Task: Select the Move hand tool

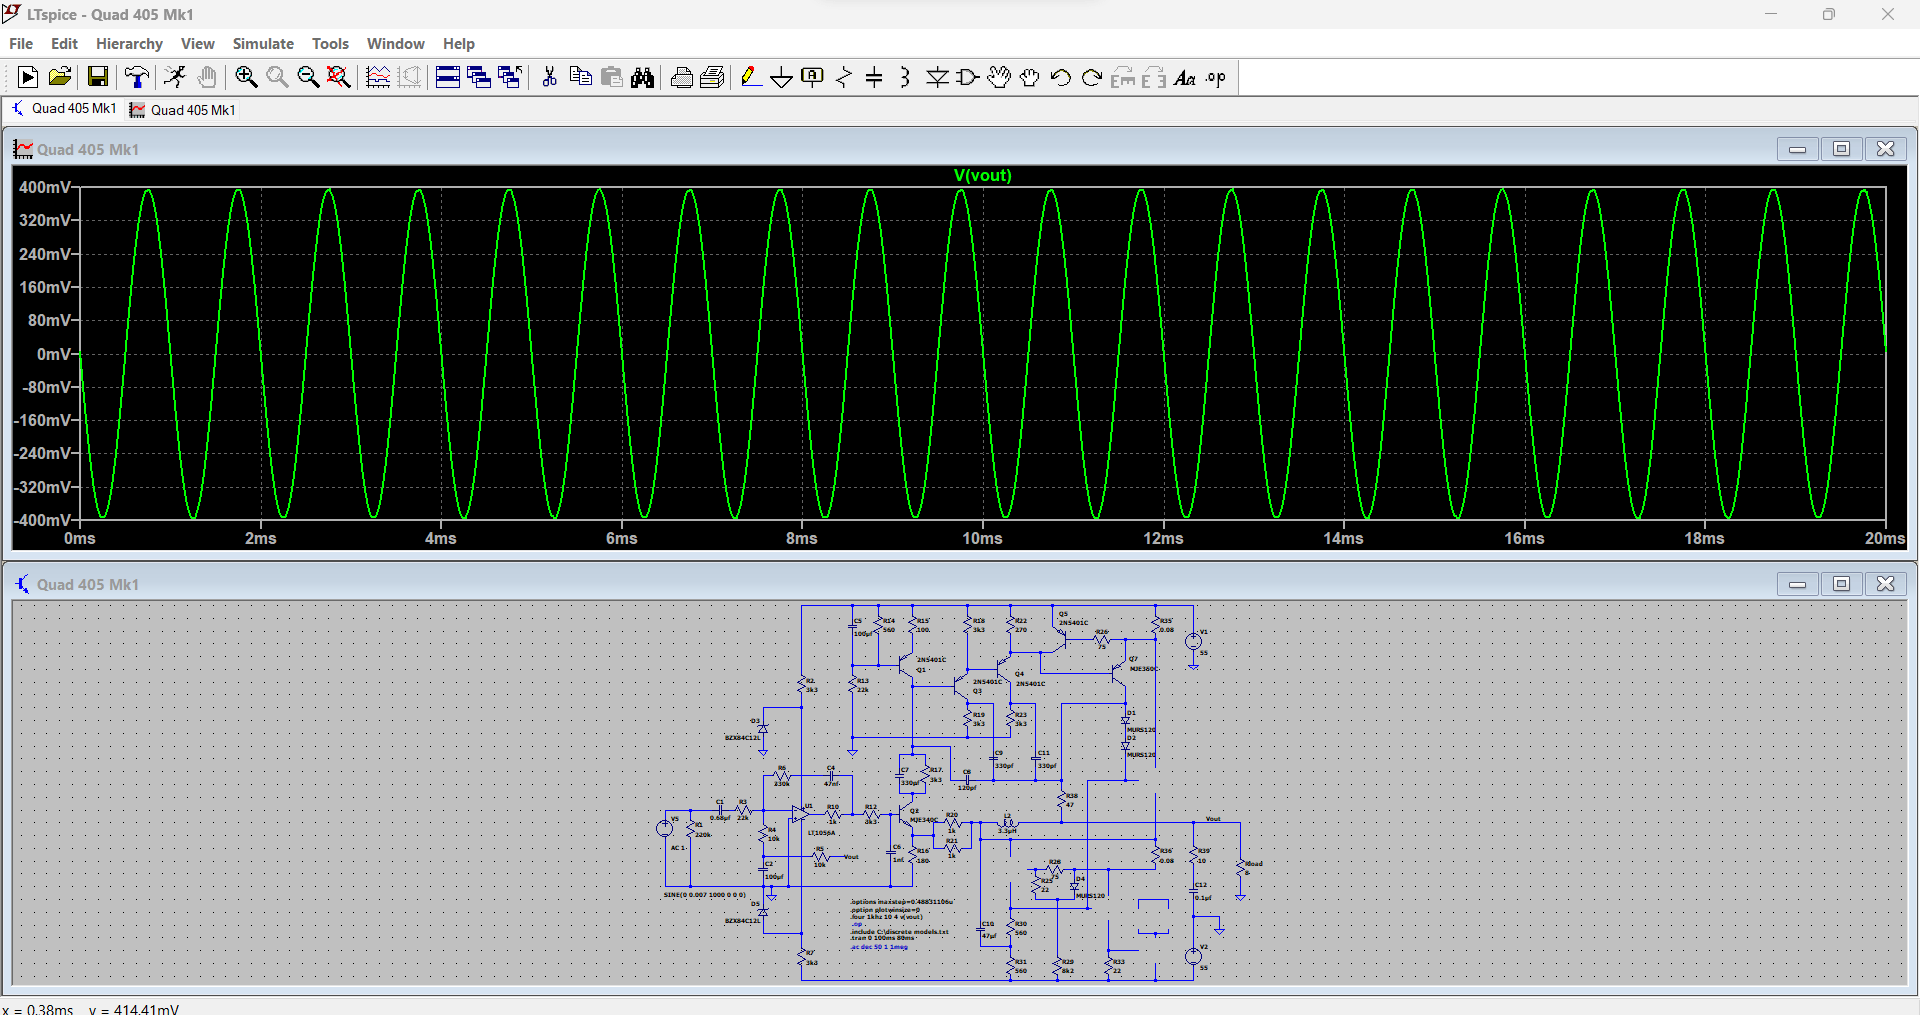Action: (x=999, y=77)
